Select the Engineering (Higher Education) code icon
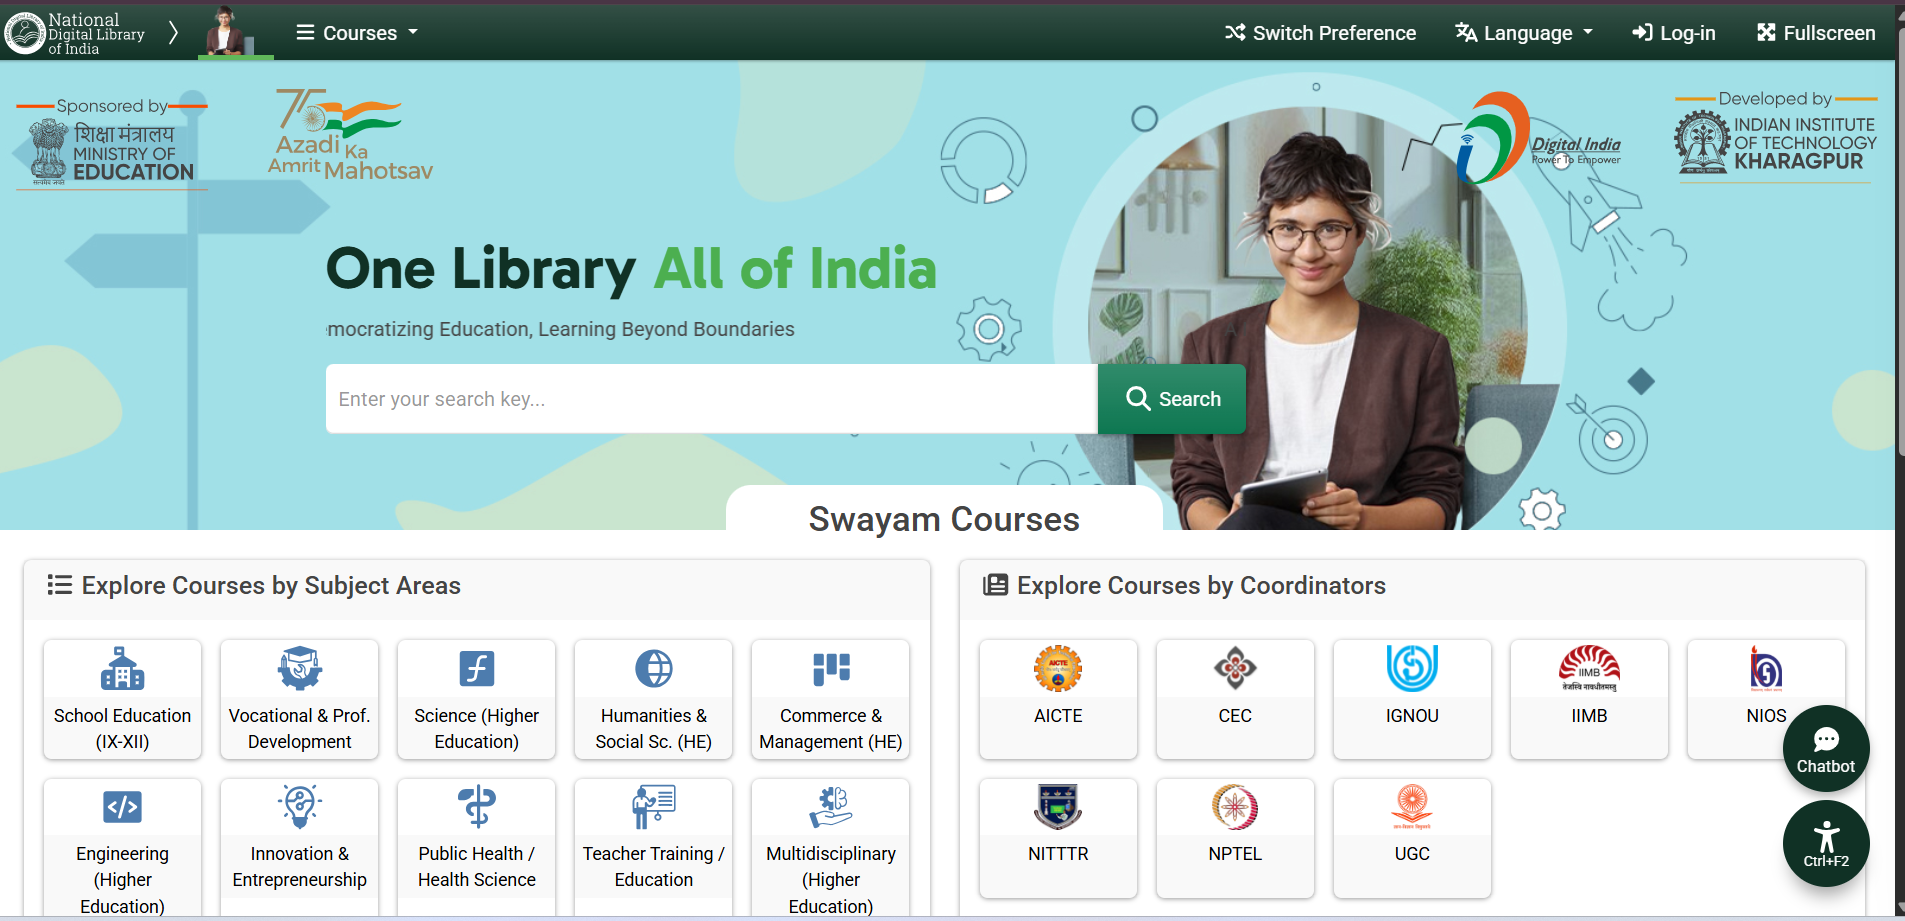The height and width of the screenshot is (921, 1905). (122, 807)
